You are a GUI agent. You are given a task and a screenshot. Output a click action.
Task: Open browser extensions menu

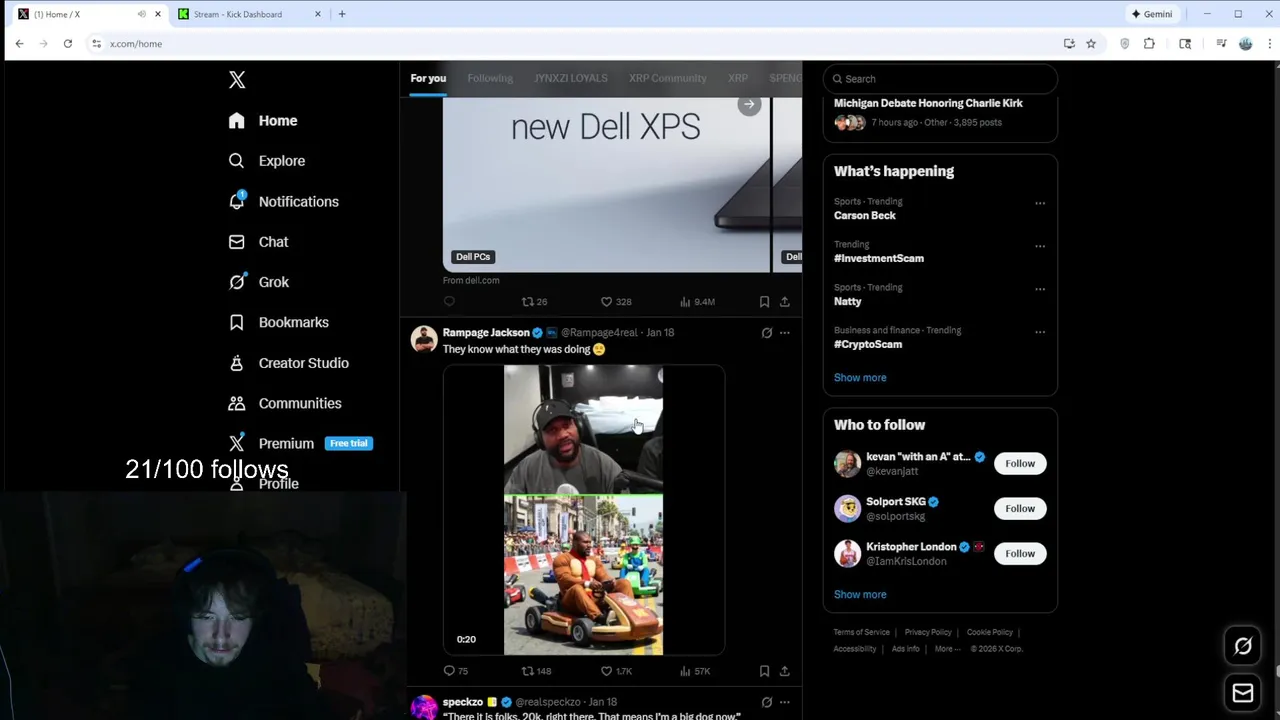point(1149,44)
